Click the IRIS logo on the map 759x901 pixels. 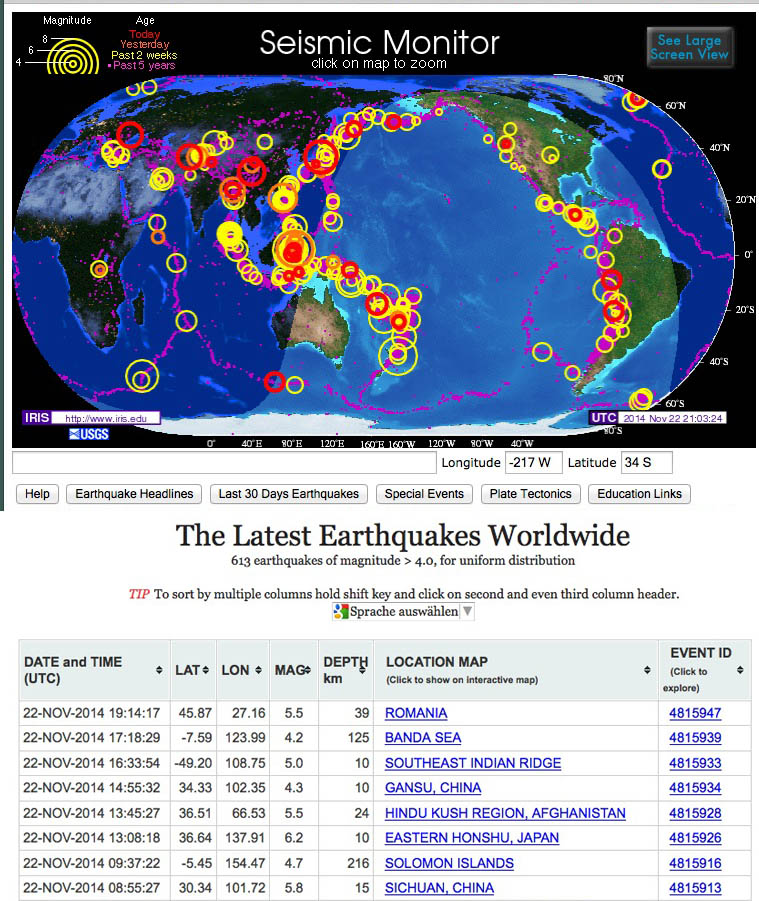point(37,418)
